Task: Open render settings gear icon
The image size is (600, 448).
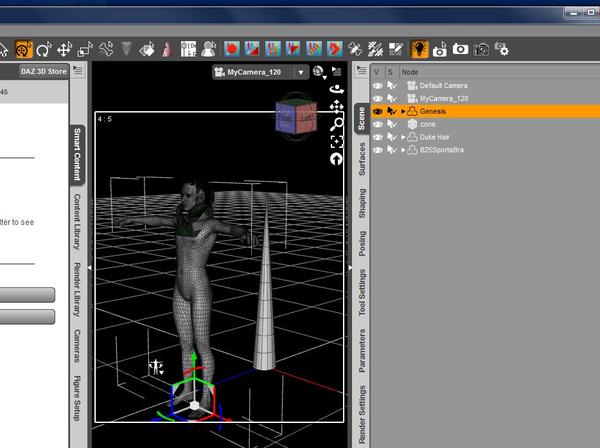Action: pyautogui.click(x=502, y=50)
